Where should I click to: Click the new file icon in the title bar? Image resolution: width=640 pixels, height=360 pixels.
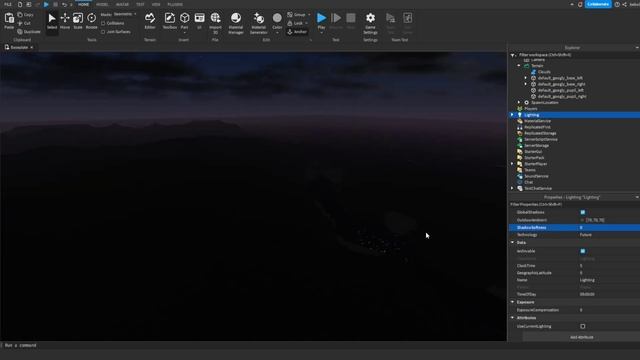[20, 4]
